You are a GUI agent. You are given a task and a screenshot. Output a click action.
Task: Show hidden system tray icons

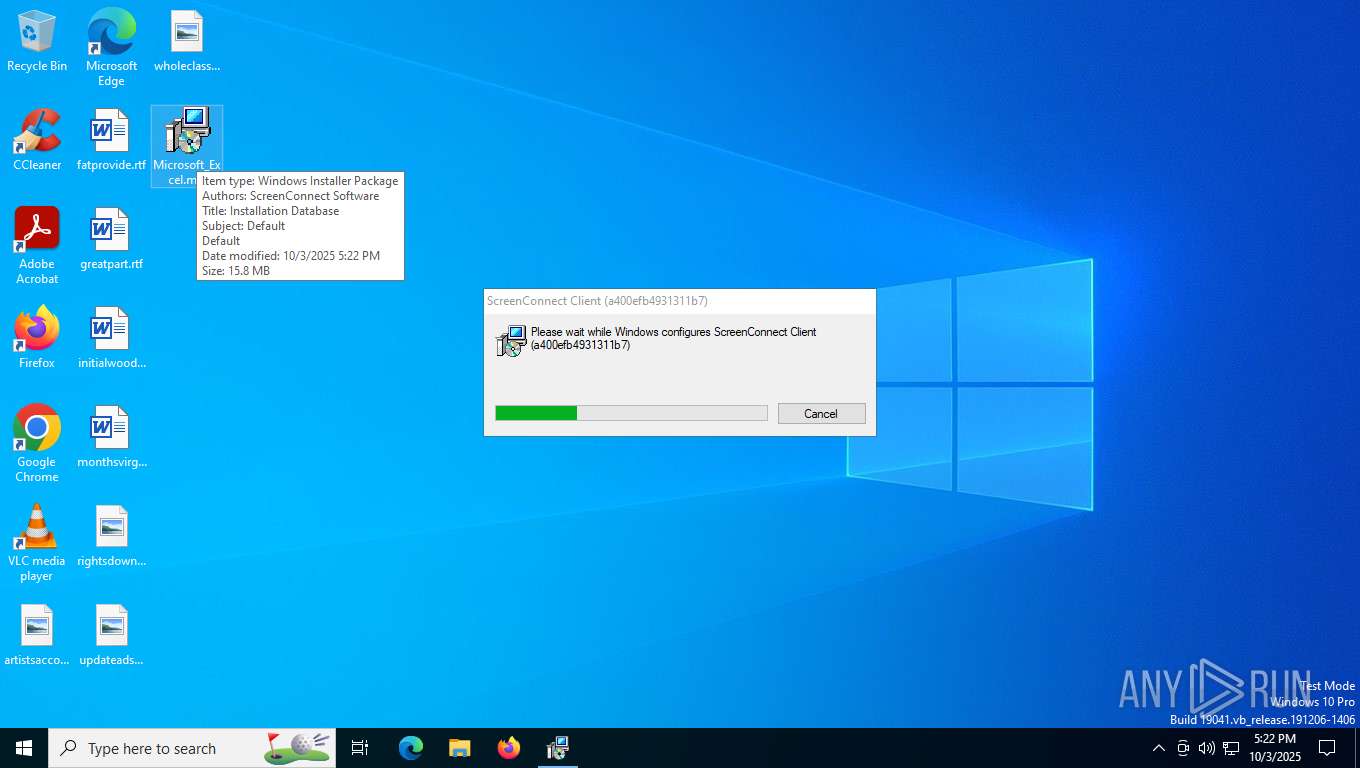[x=1159, y=748]
